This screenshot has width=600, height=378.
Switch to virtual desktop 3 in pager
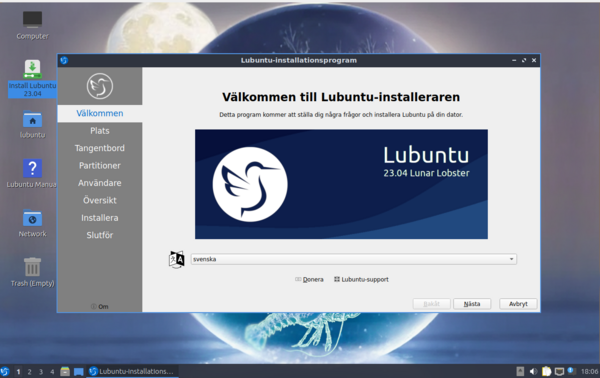[41, 371]
